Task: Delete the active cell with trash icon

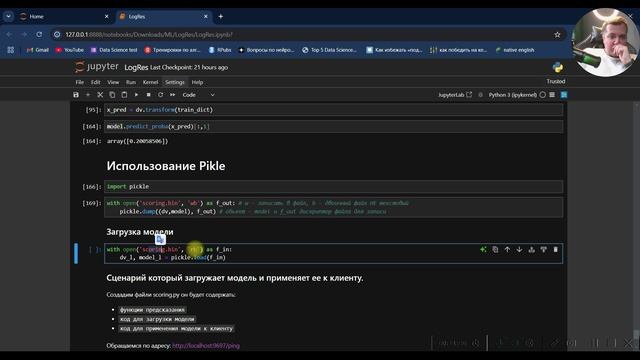Action: [x=556, y=249]
